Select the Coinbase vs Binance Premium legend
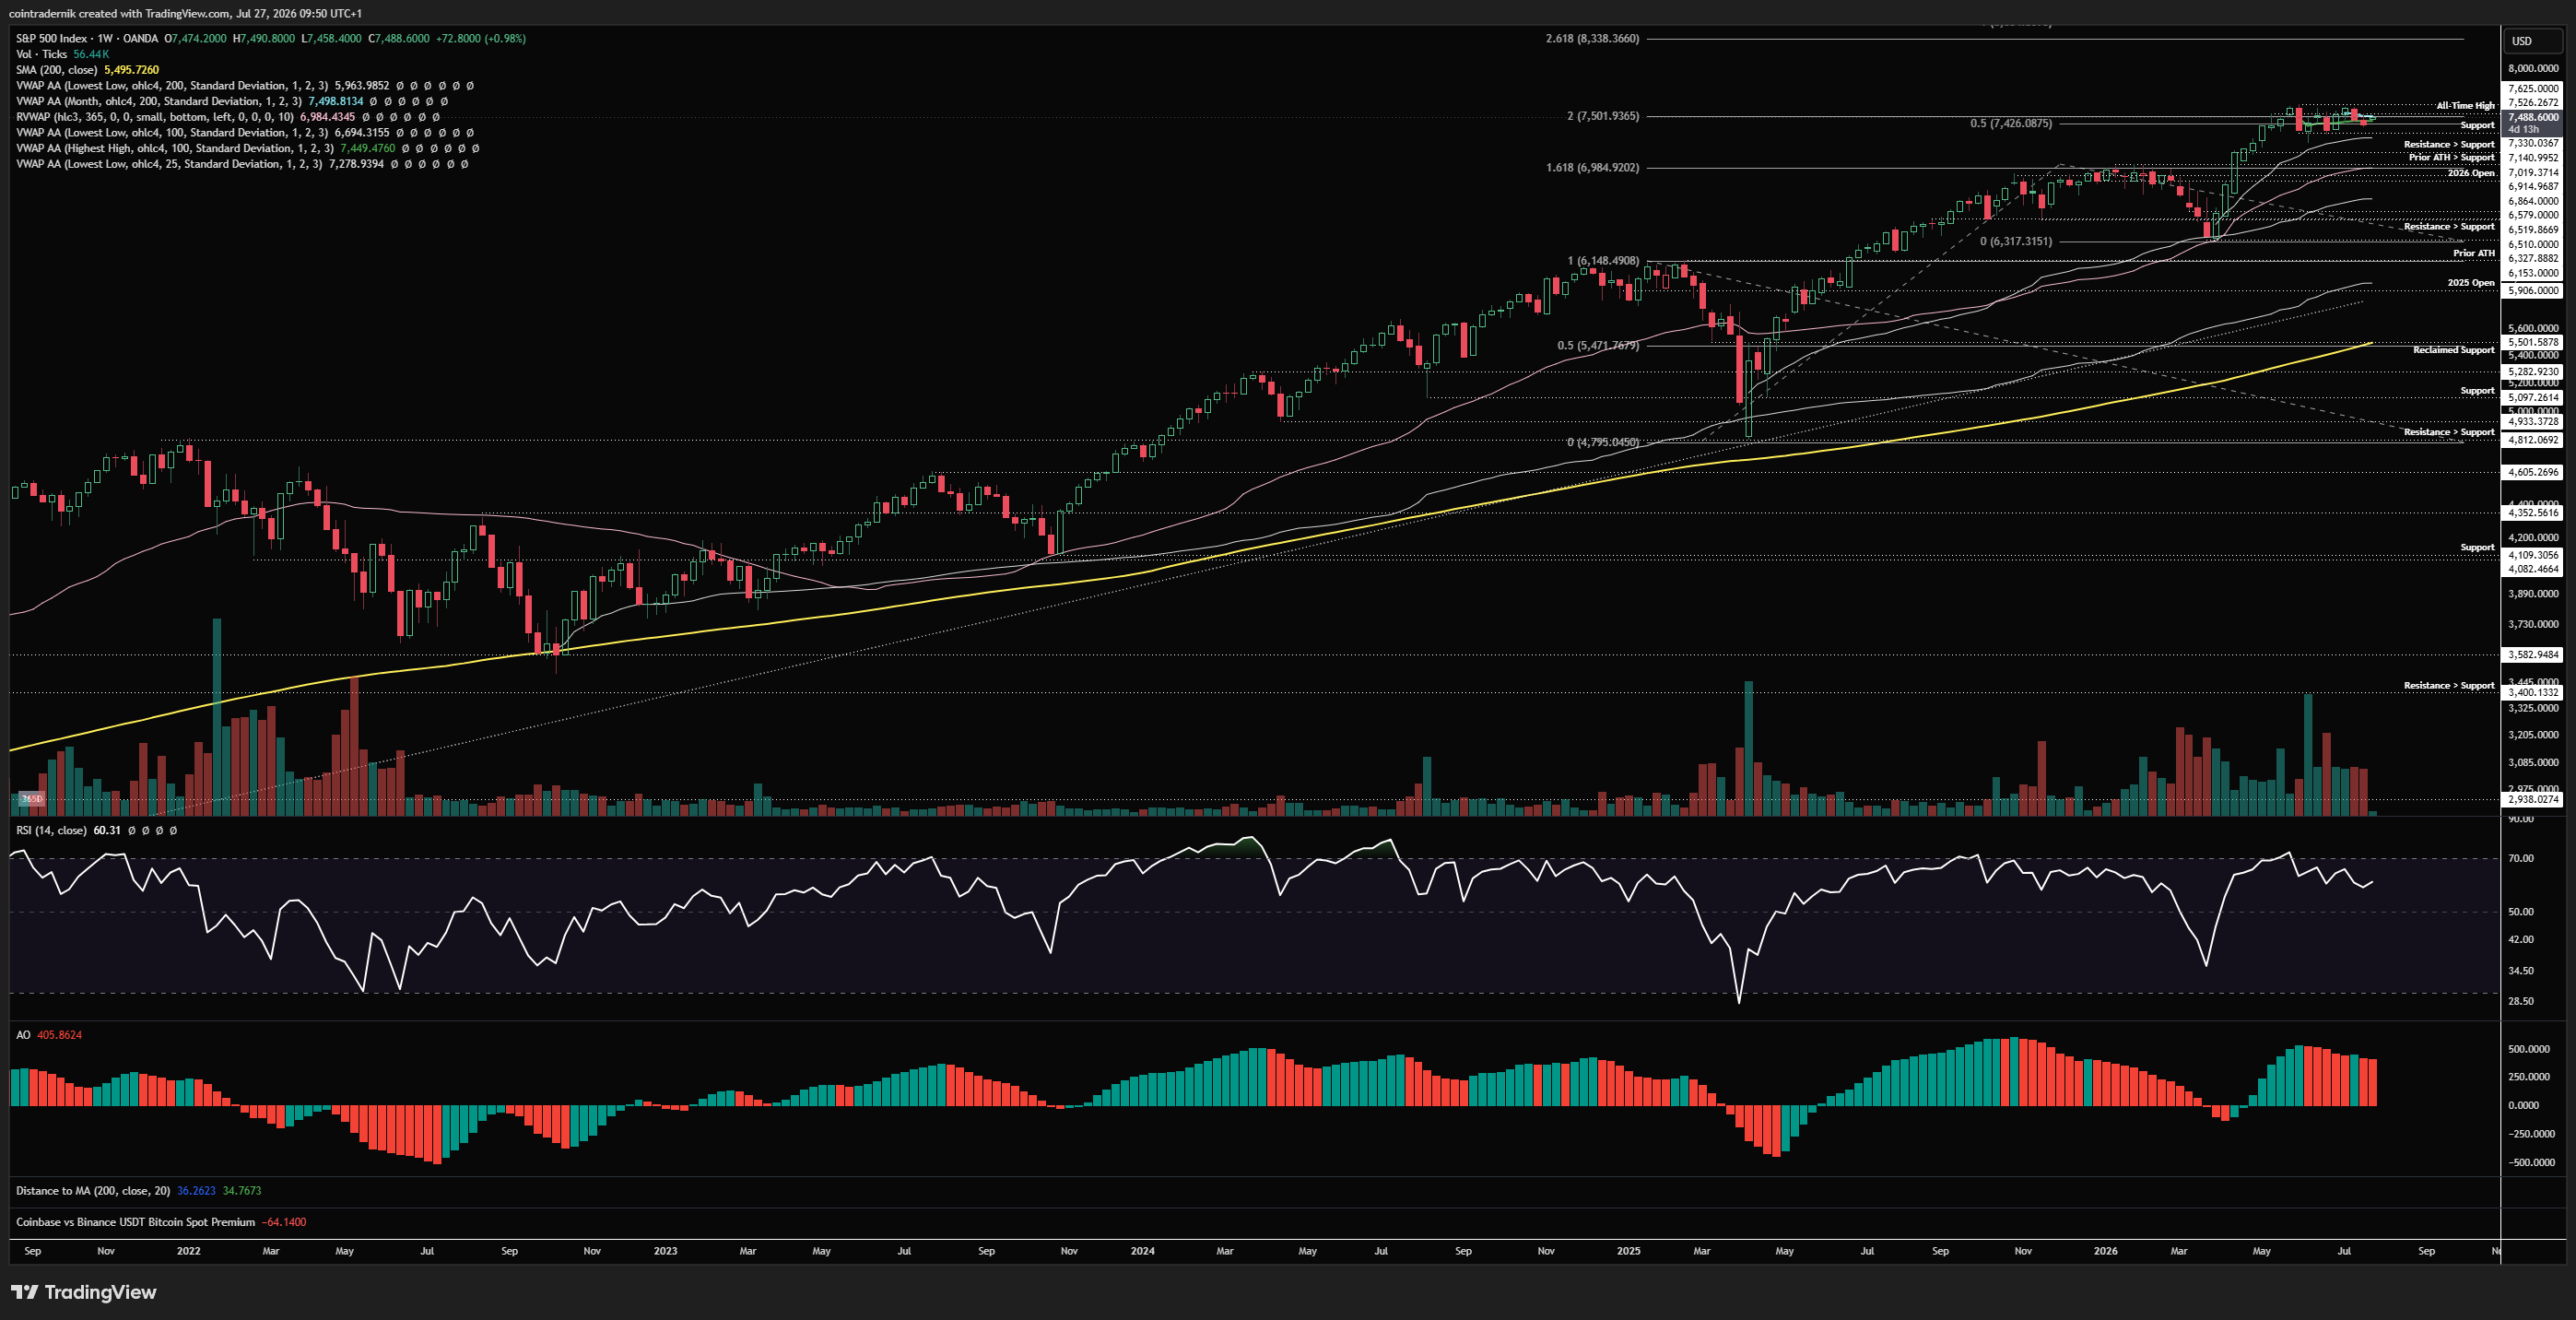2576x1320 pixels. point(135,1222)
